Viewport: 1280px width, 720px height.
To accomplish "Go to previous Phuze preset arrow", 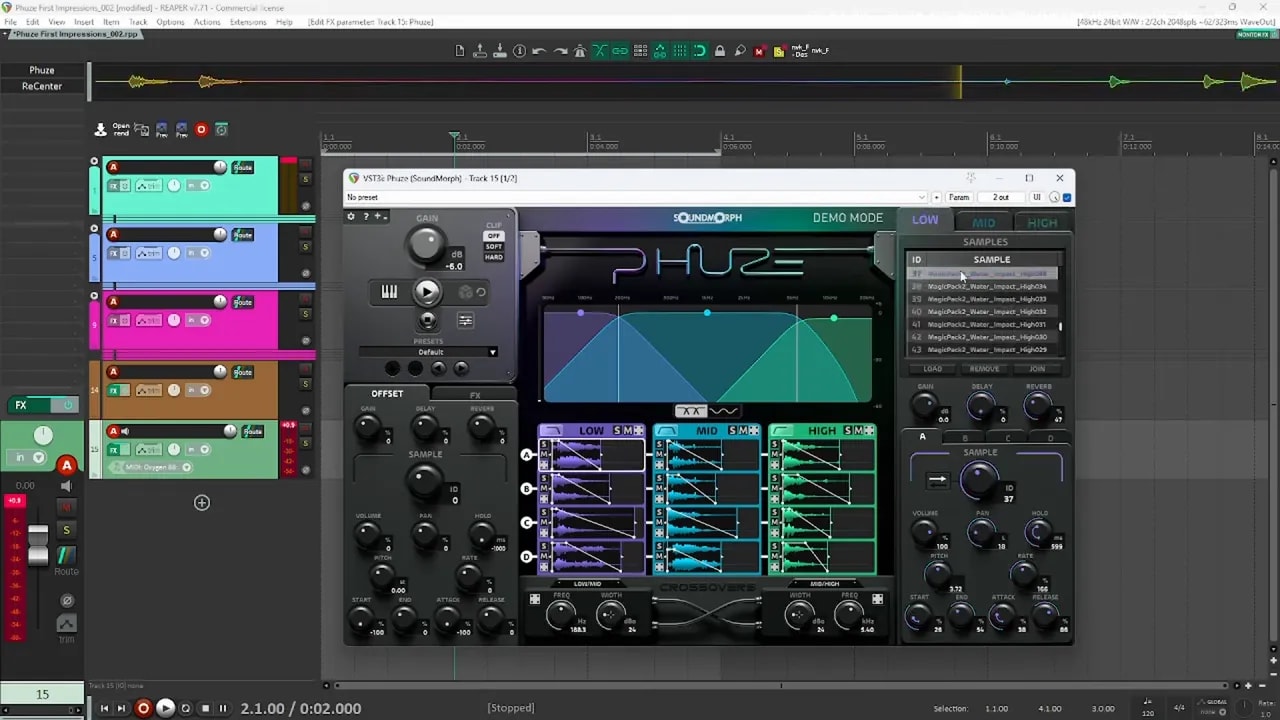I will tap(438, 368).
